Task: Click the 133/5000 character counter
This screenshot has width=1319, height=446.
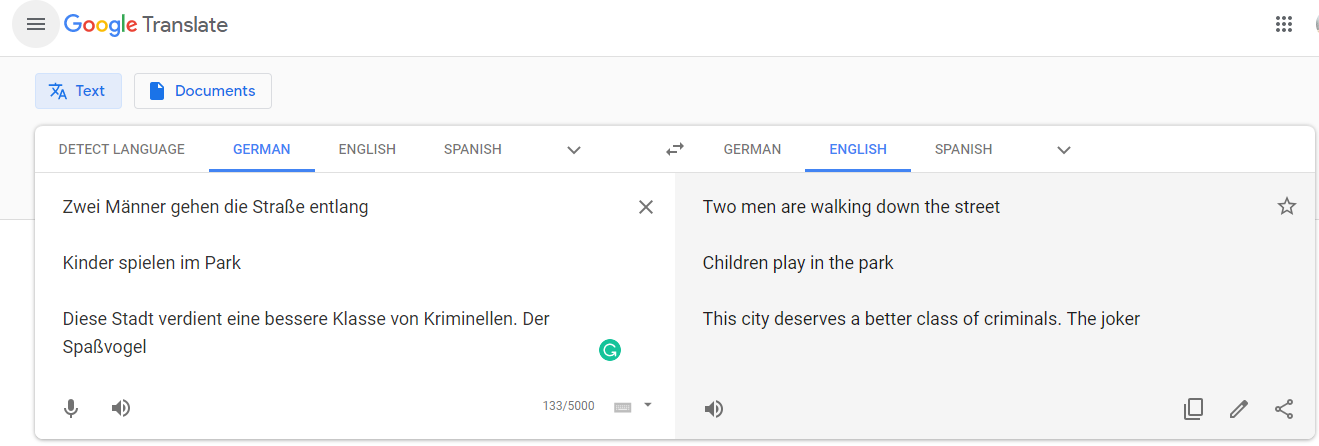Action: pos(569,406)
